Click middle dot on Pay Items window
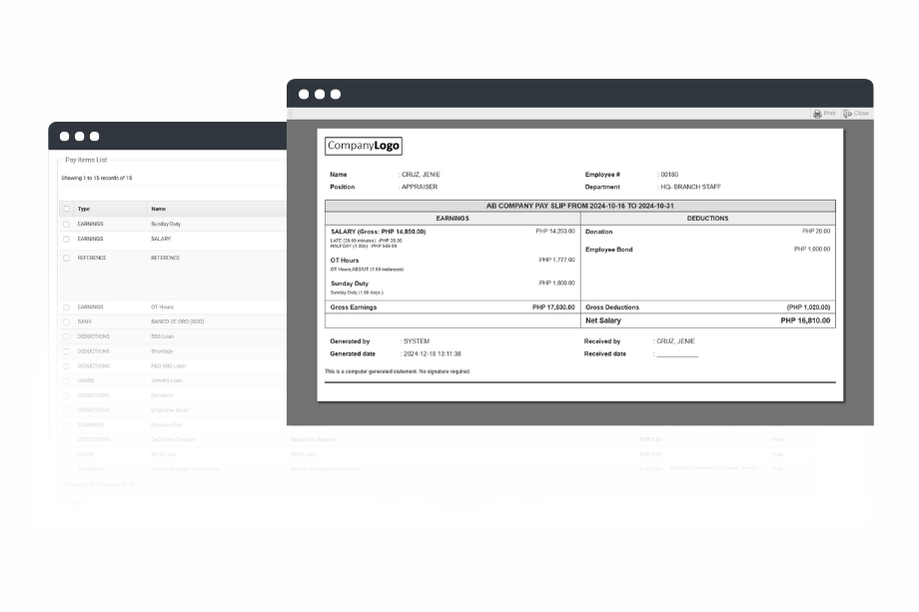Viewport: 919px width, 612px height. pyautogui.click(x=79, y=137)
